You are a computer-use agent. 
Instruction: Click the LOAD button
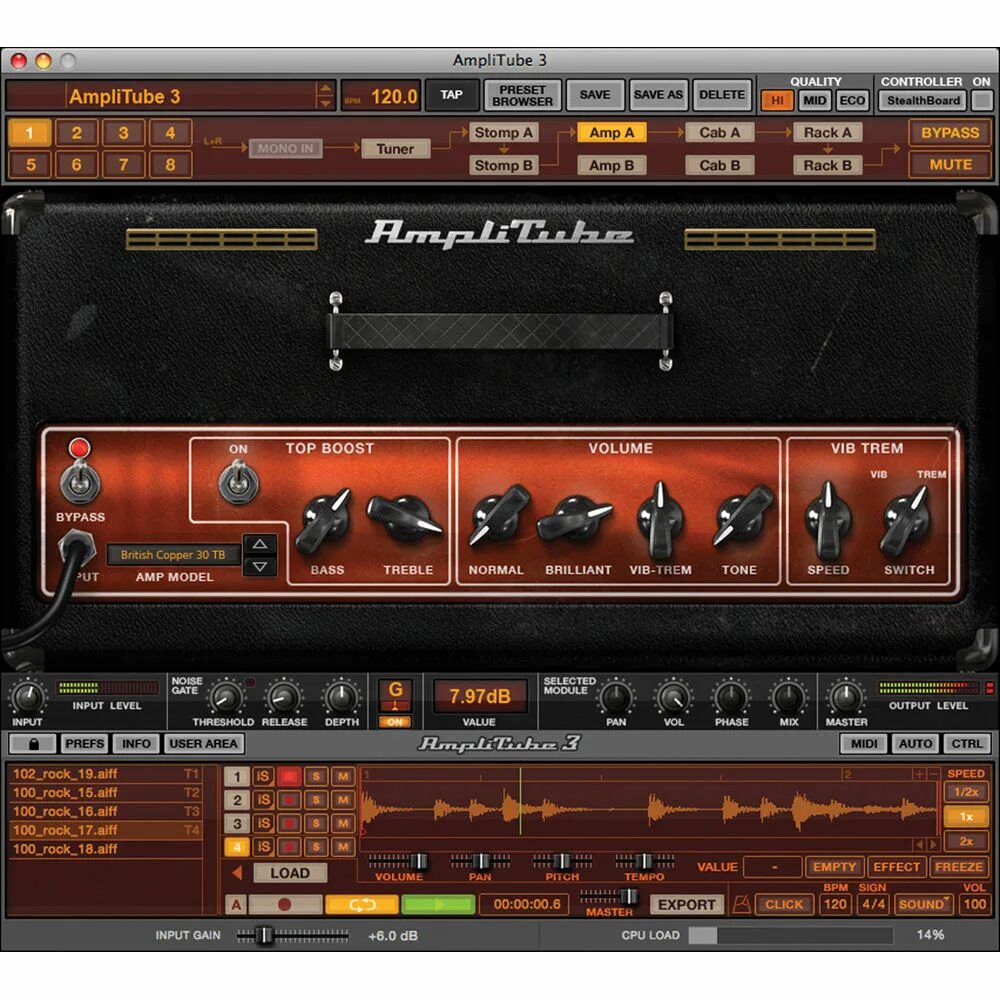coord(290,872)
